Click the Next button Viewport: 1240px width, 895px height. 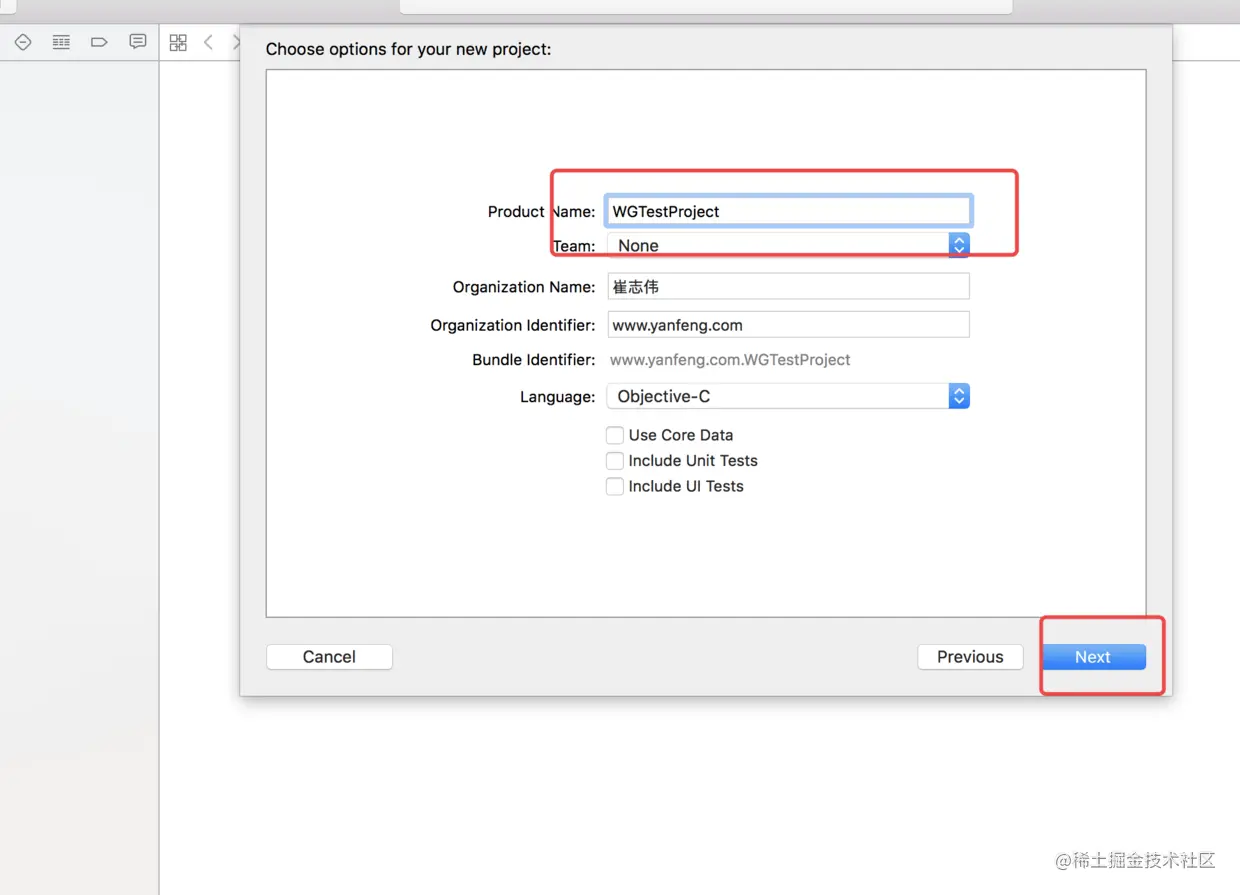(1093, 657)
